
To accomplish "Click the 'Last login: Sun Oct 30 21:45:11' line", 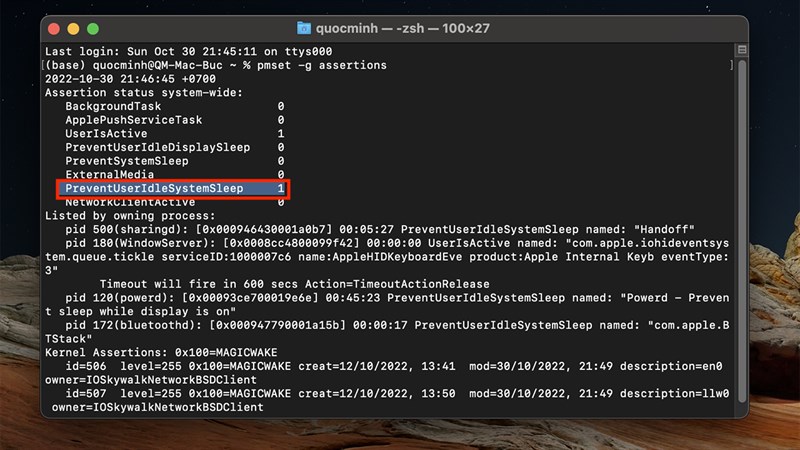I will click(188, 52).
